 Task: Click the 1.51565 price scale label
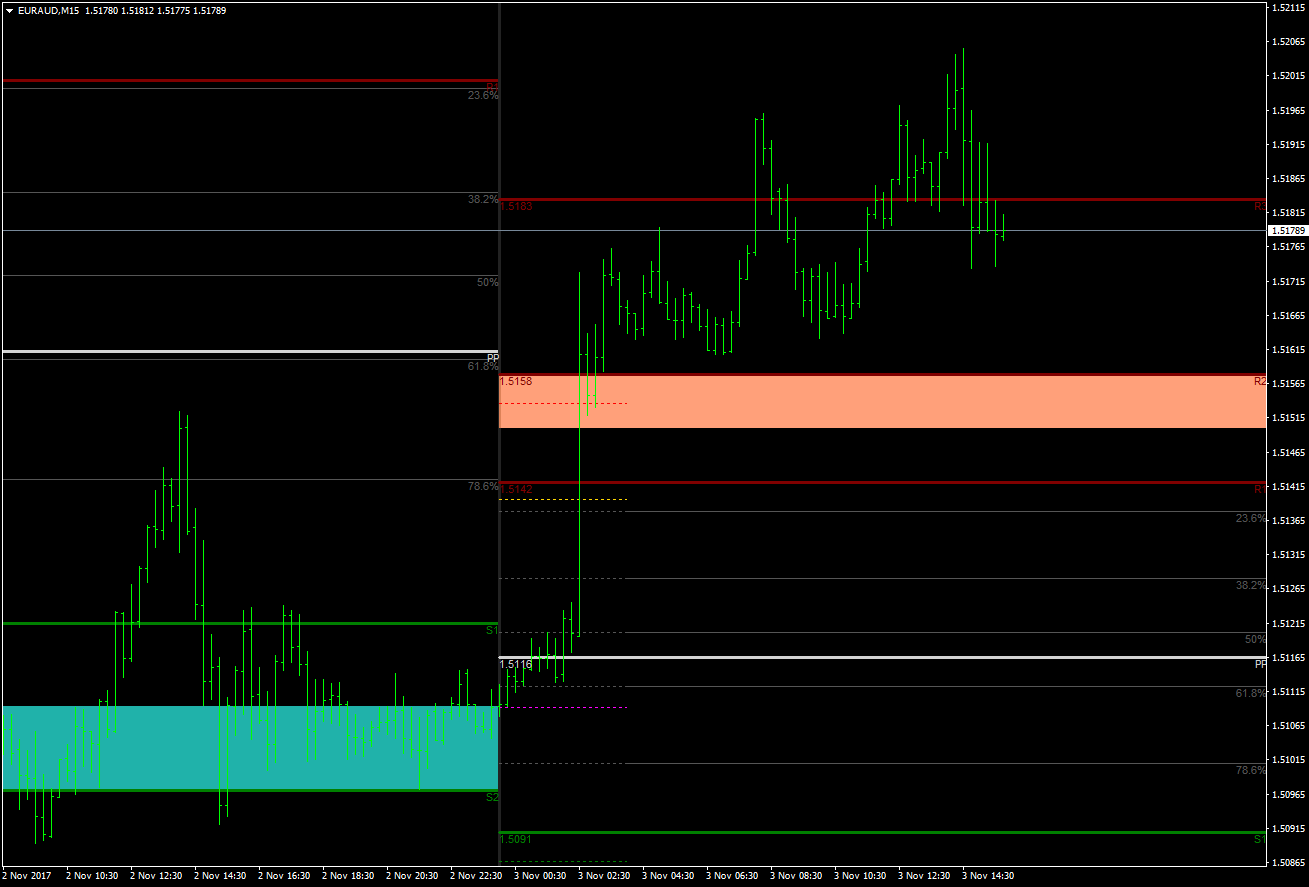1288,384
